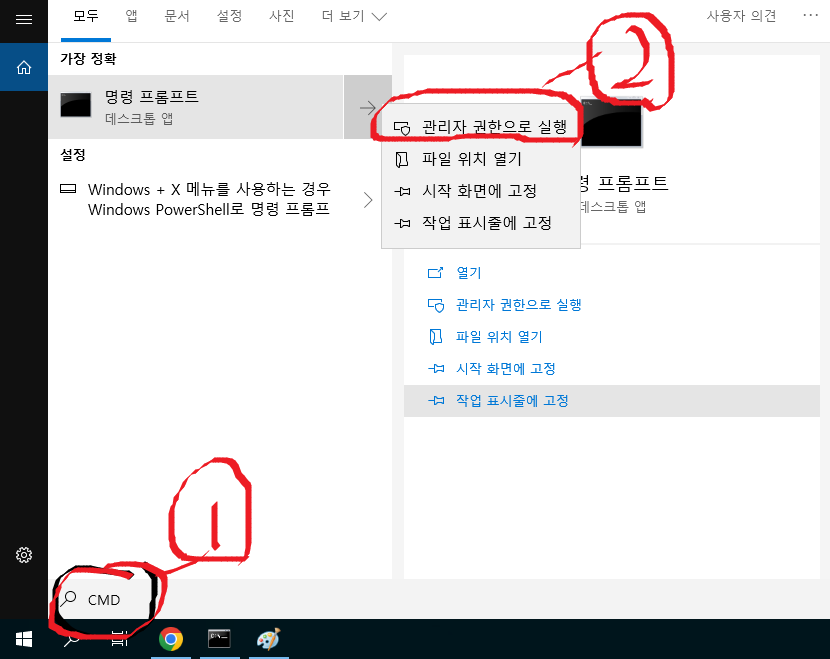This screenshot has width=830, height=659.
Task: Click 열기 in the right panel
Action: (471, 272)
